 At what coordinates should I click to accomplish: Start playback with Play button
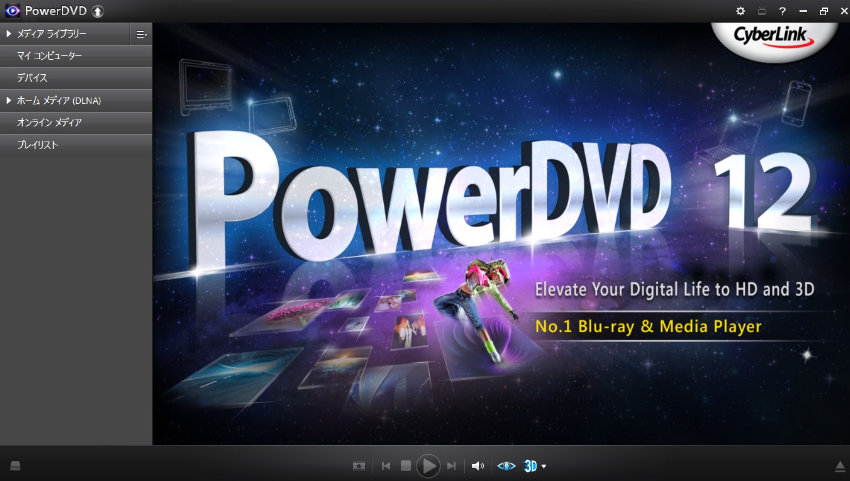point(428,466)
